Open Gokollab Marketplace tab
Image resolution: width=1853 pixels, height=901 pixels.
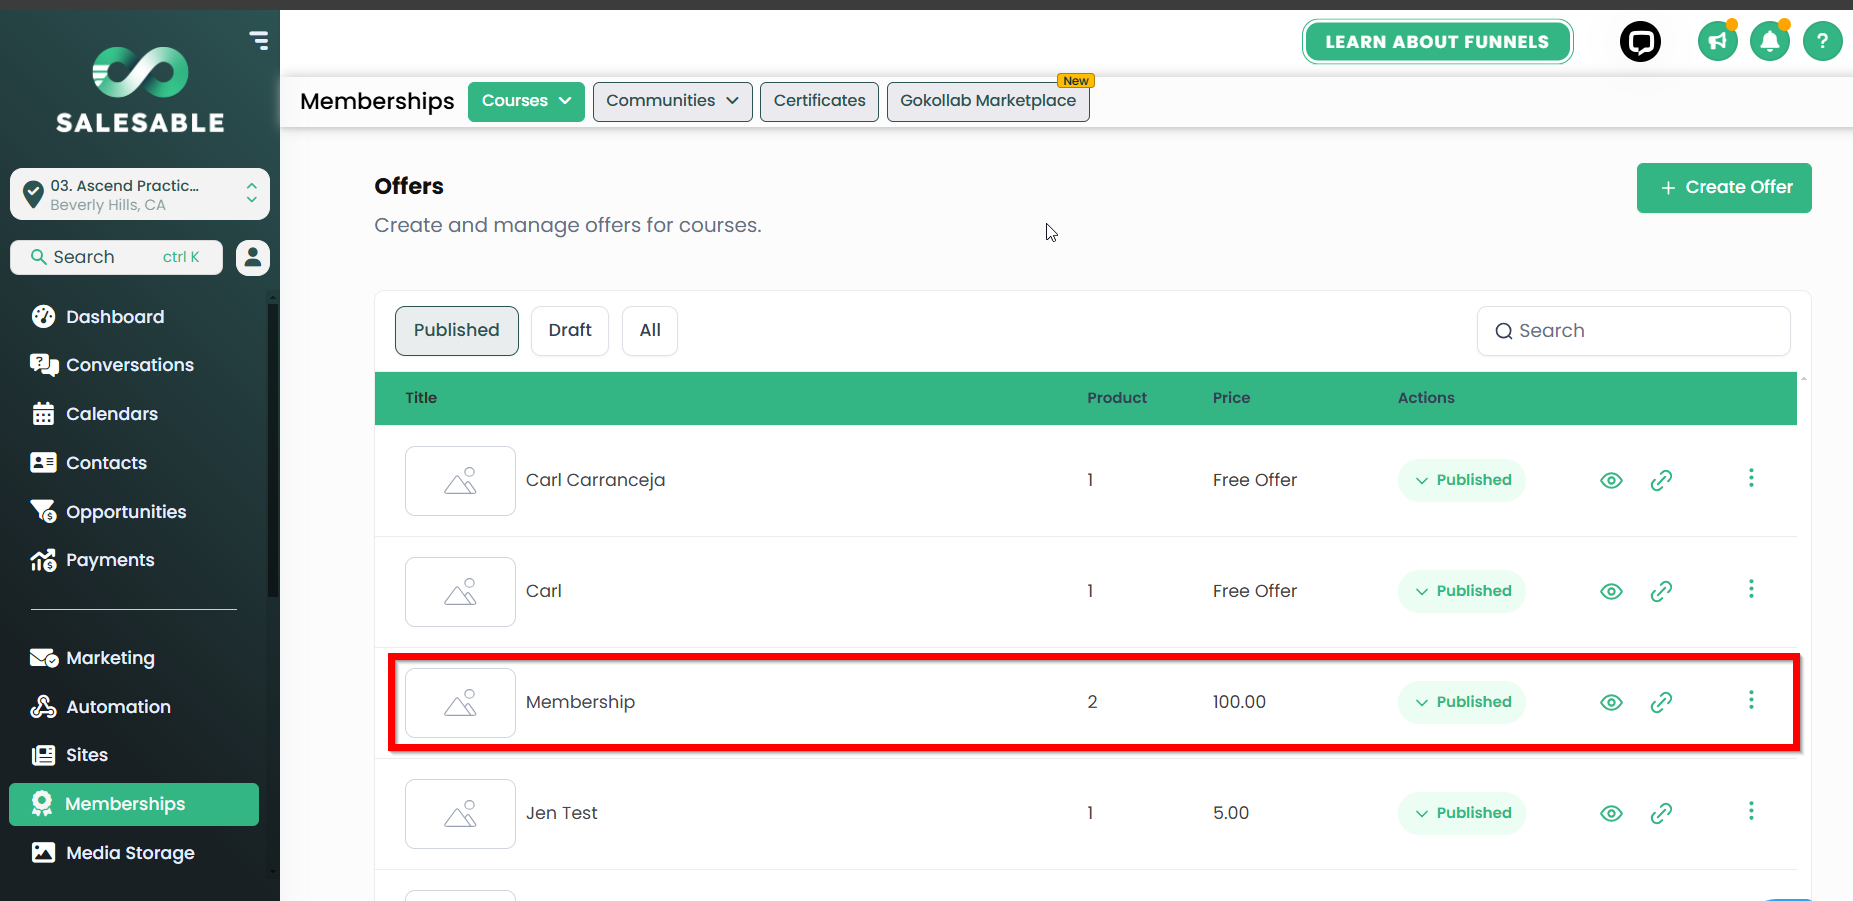click(x=988, y=101)
